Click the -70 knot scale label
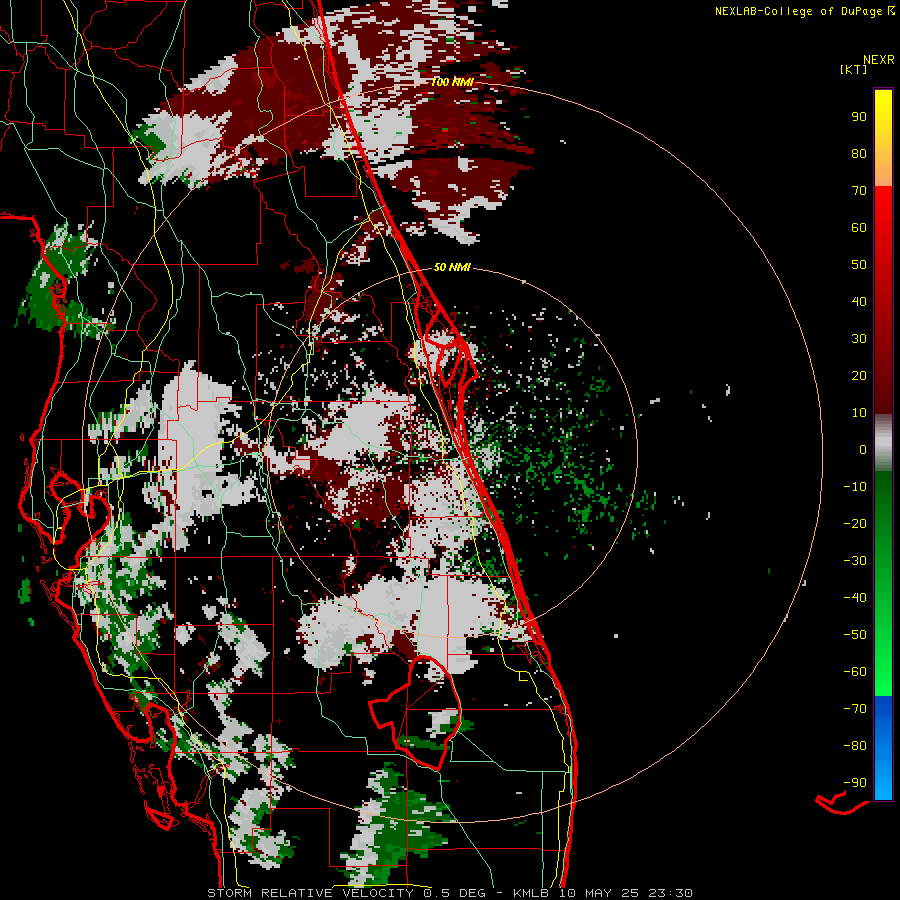 [855, 709]
